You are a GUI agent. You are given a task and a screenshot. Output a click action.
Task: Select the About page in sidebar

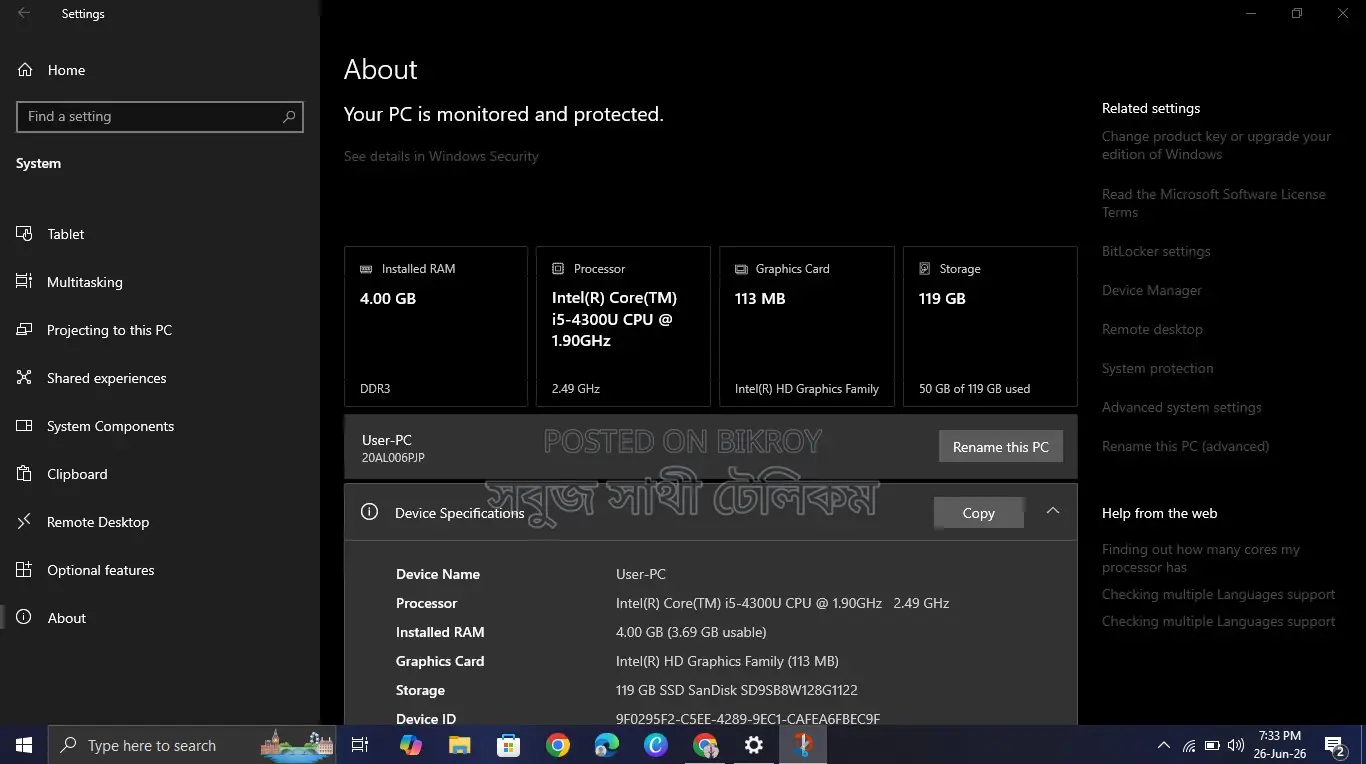coord(160,618)
